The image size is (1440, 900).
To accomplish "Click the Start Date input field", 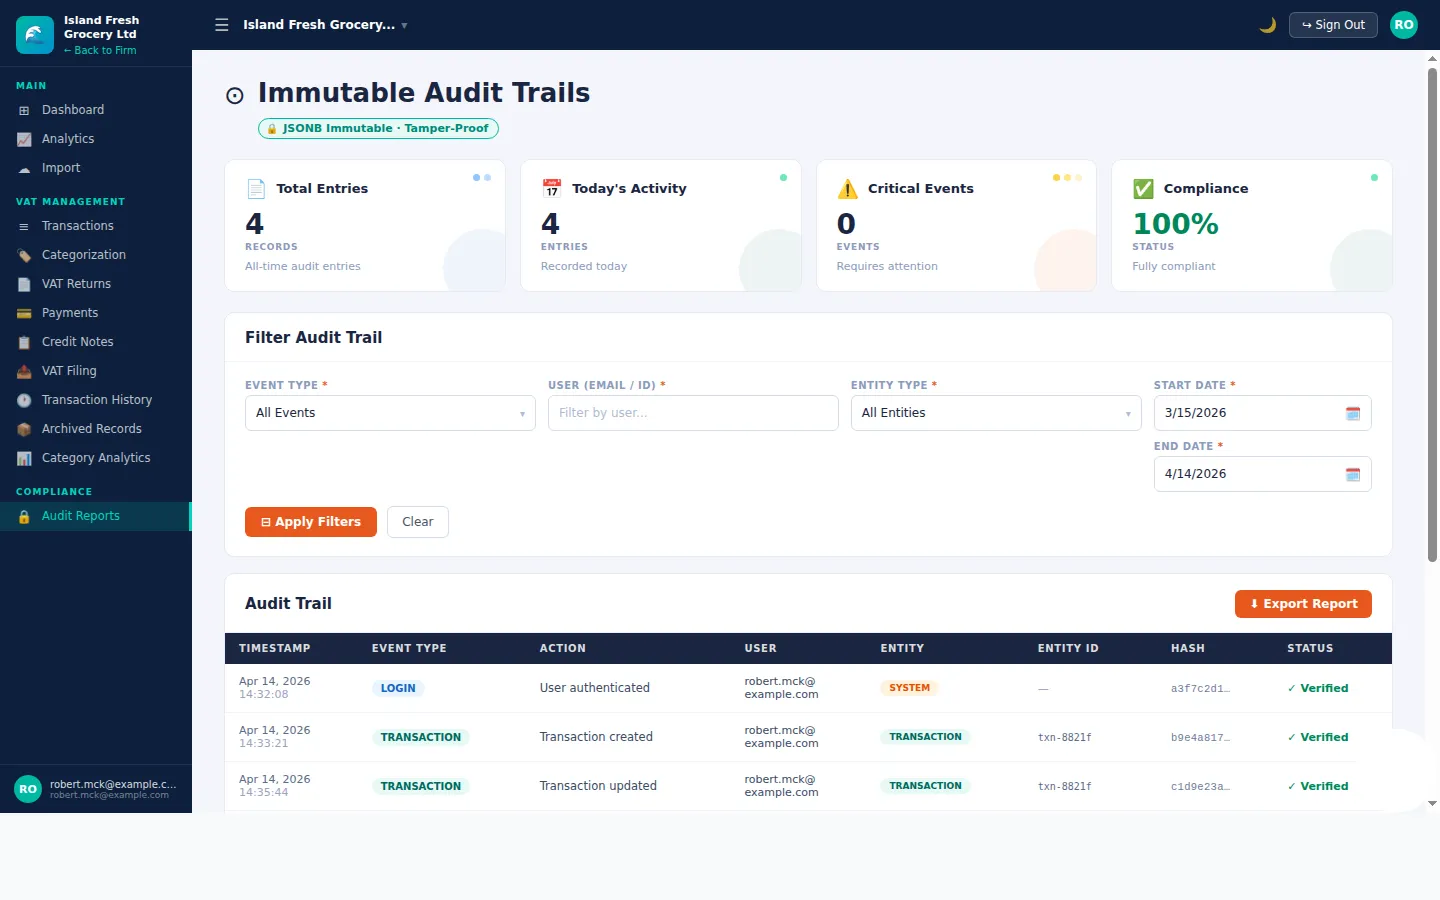I will (x=1262, y=413).
